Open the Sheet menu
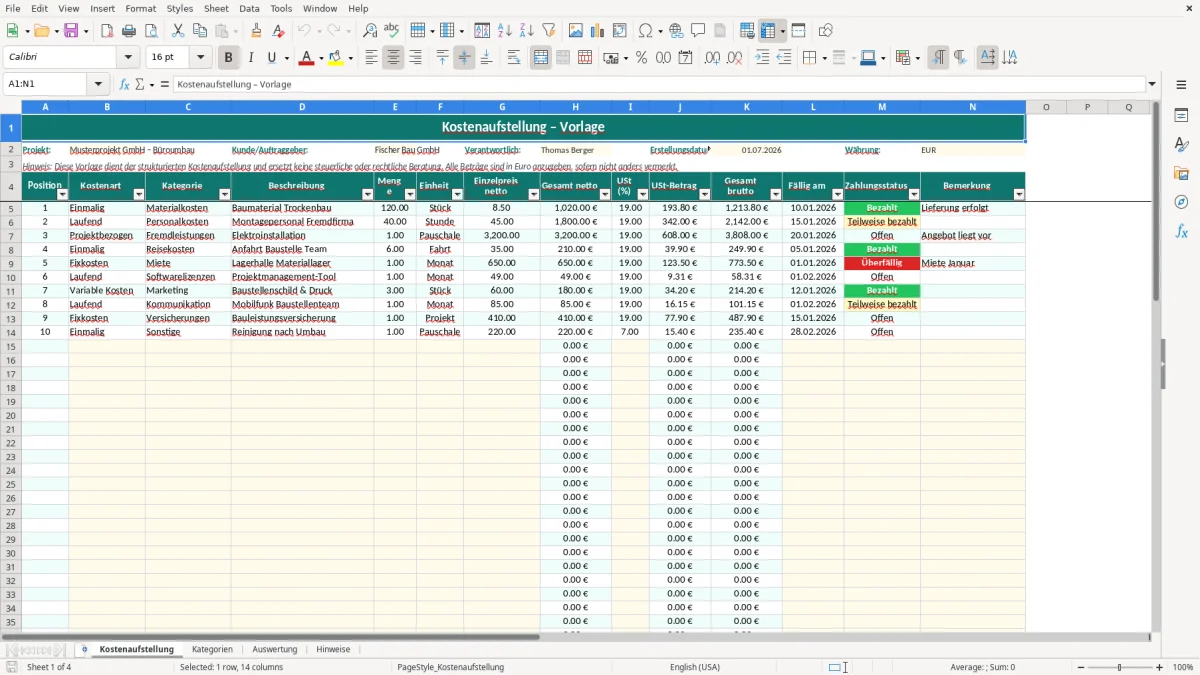This screenshot has width=1200, height=675. 216,8
